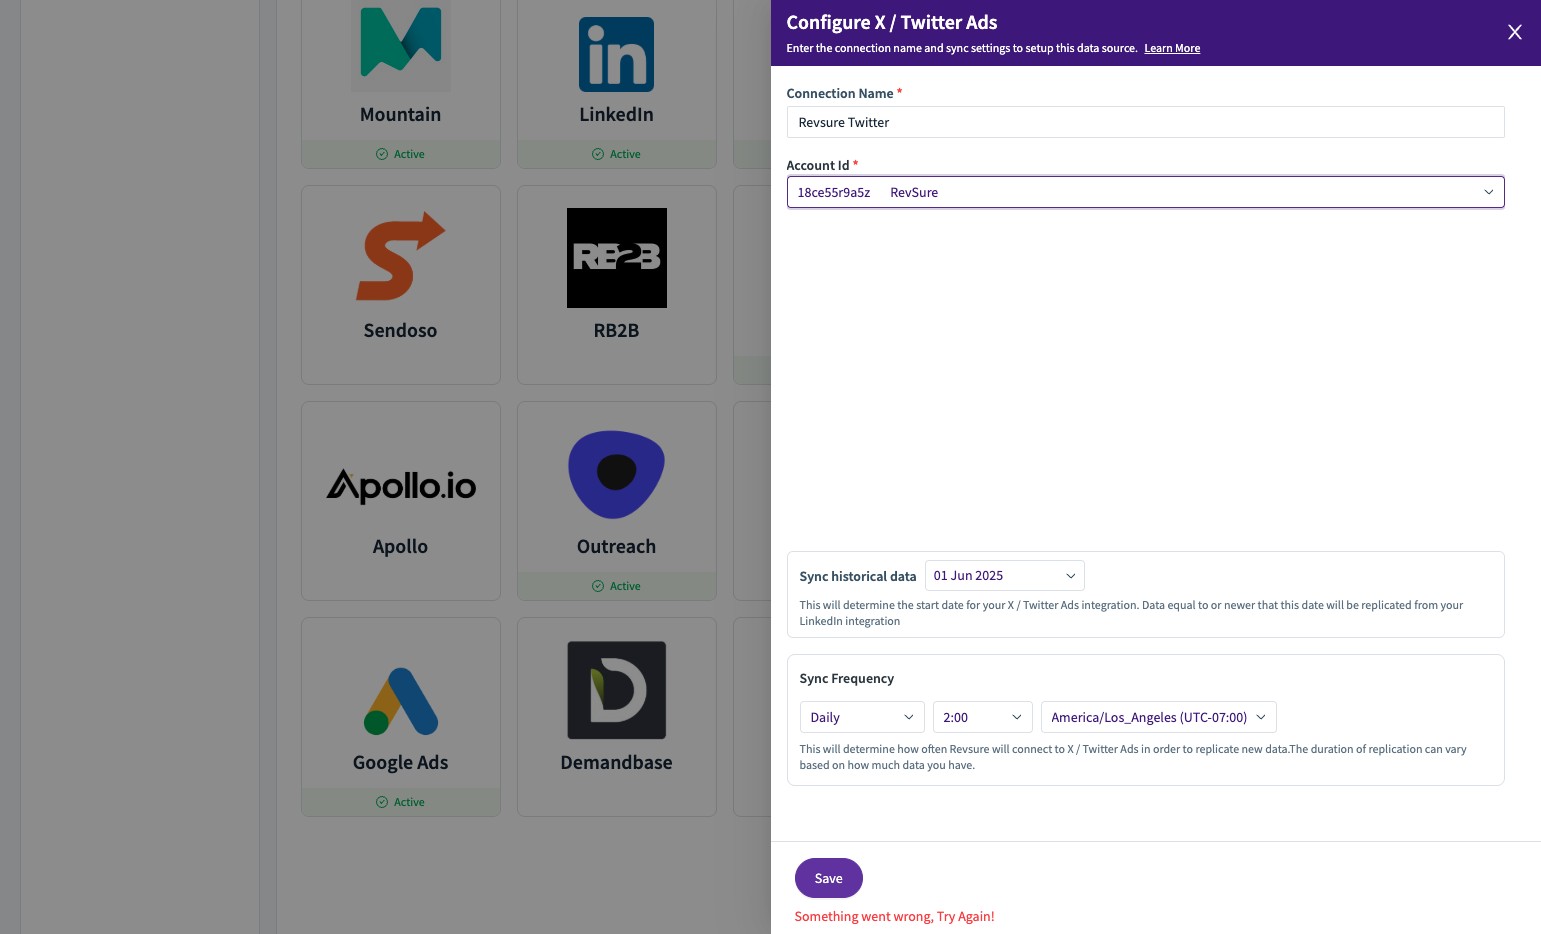Choose the Outreach logo icon

616,474
